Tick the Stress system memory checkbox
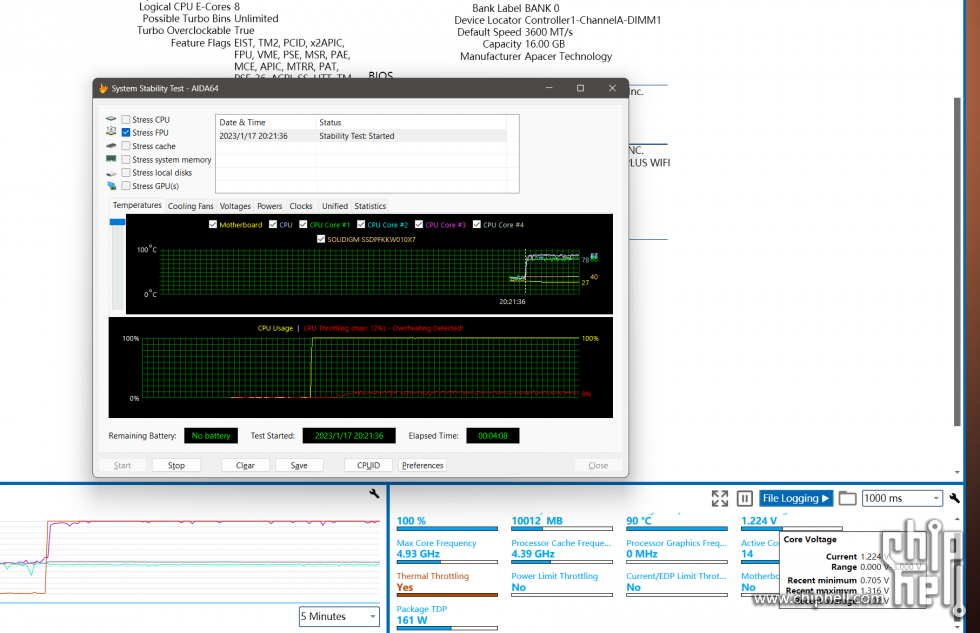980x633 pixels. click(126, 159)
